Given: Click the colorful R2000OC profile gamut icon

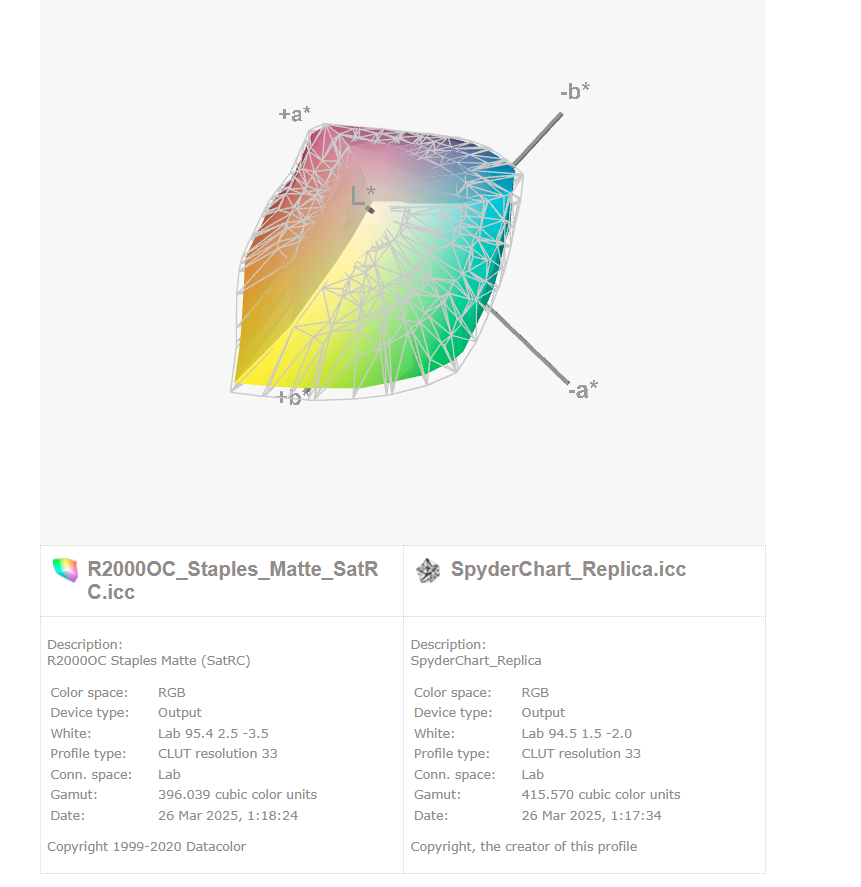Looking at the screenshot, I should tap(65, 570).
